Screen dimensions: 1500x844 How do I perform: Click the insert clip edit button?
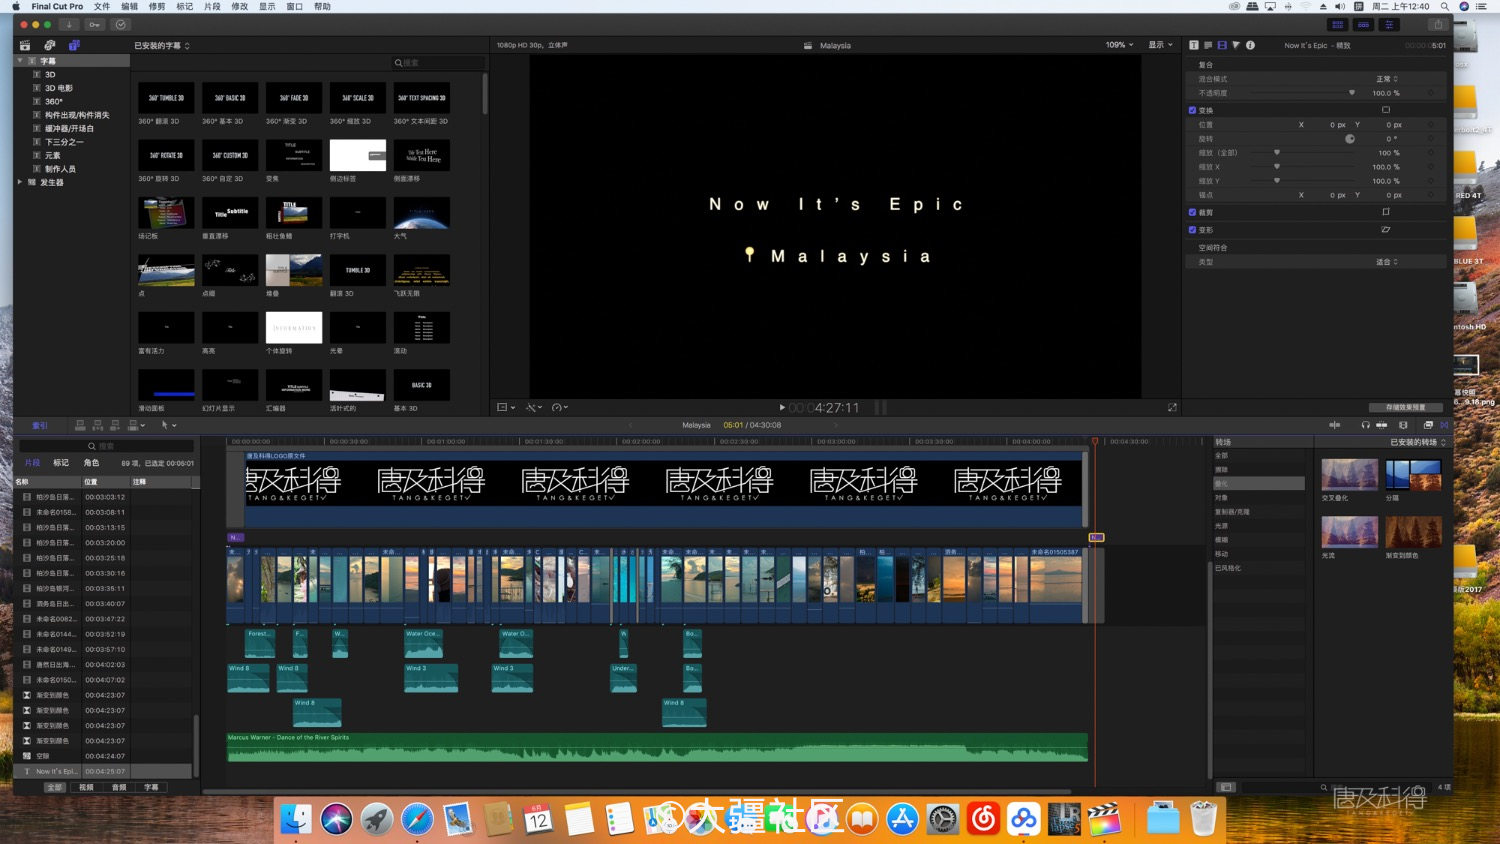97,425
